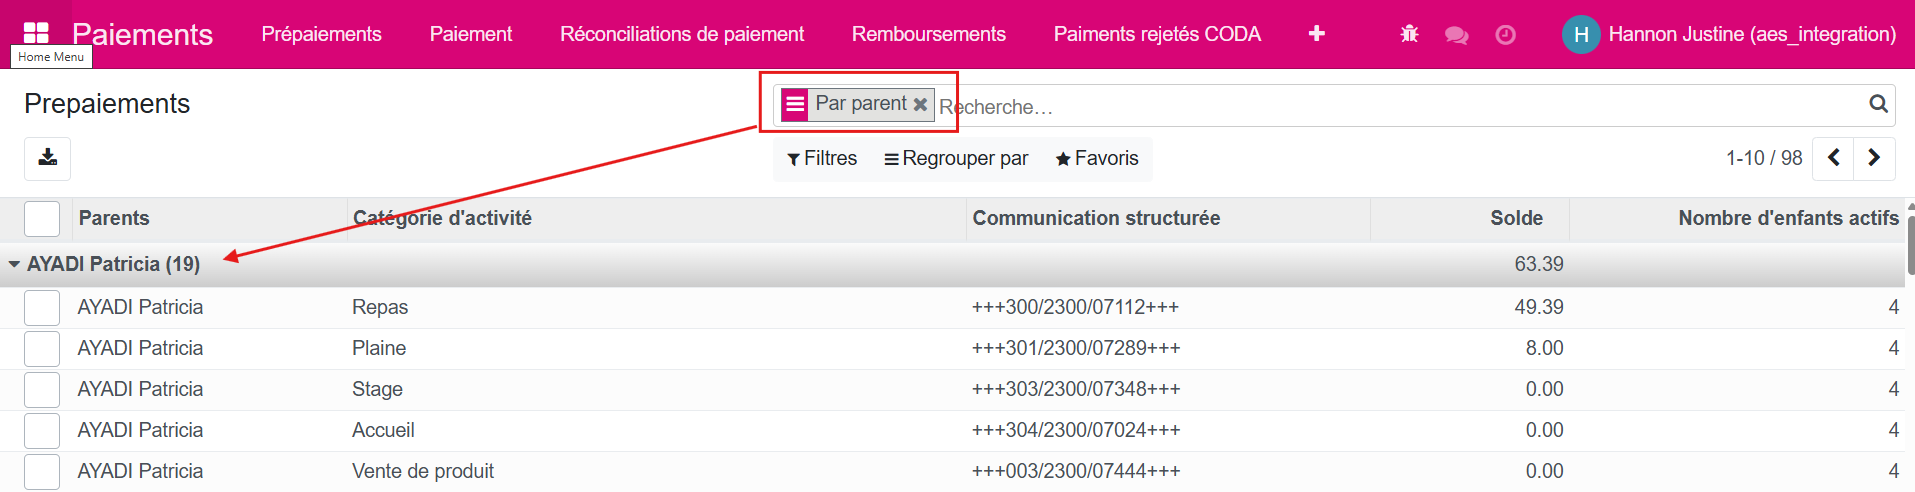This screenshot has height=492, width=1915.
Task: Click the plus icon in top navbar
Action: pos(1317,34)
